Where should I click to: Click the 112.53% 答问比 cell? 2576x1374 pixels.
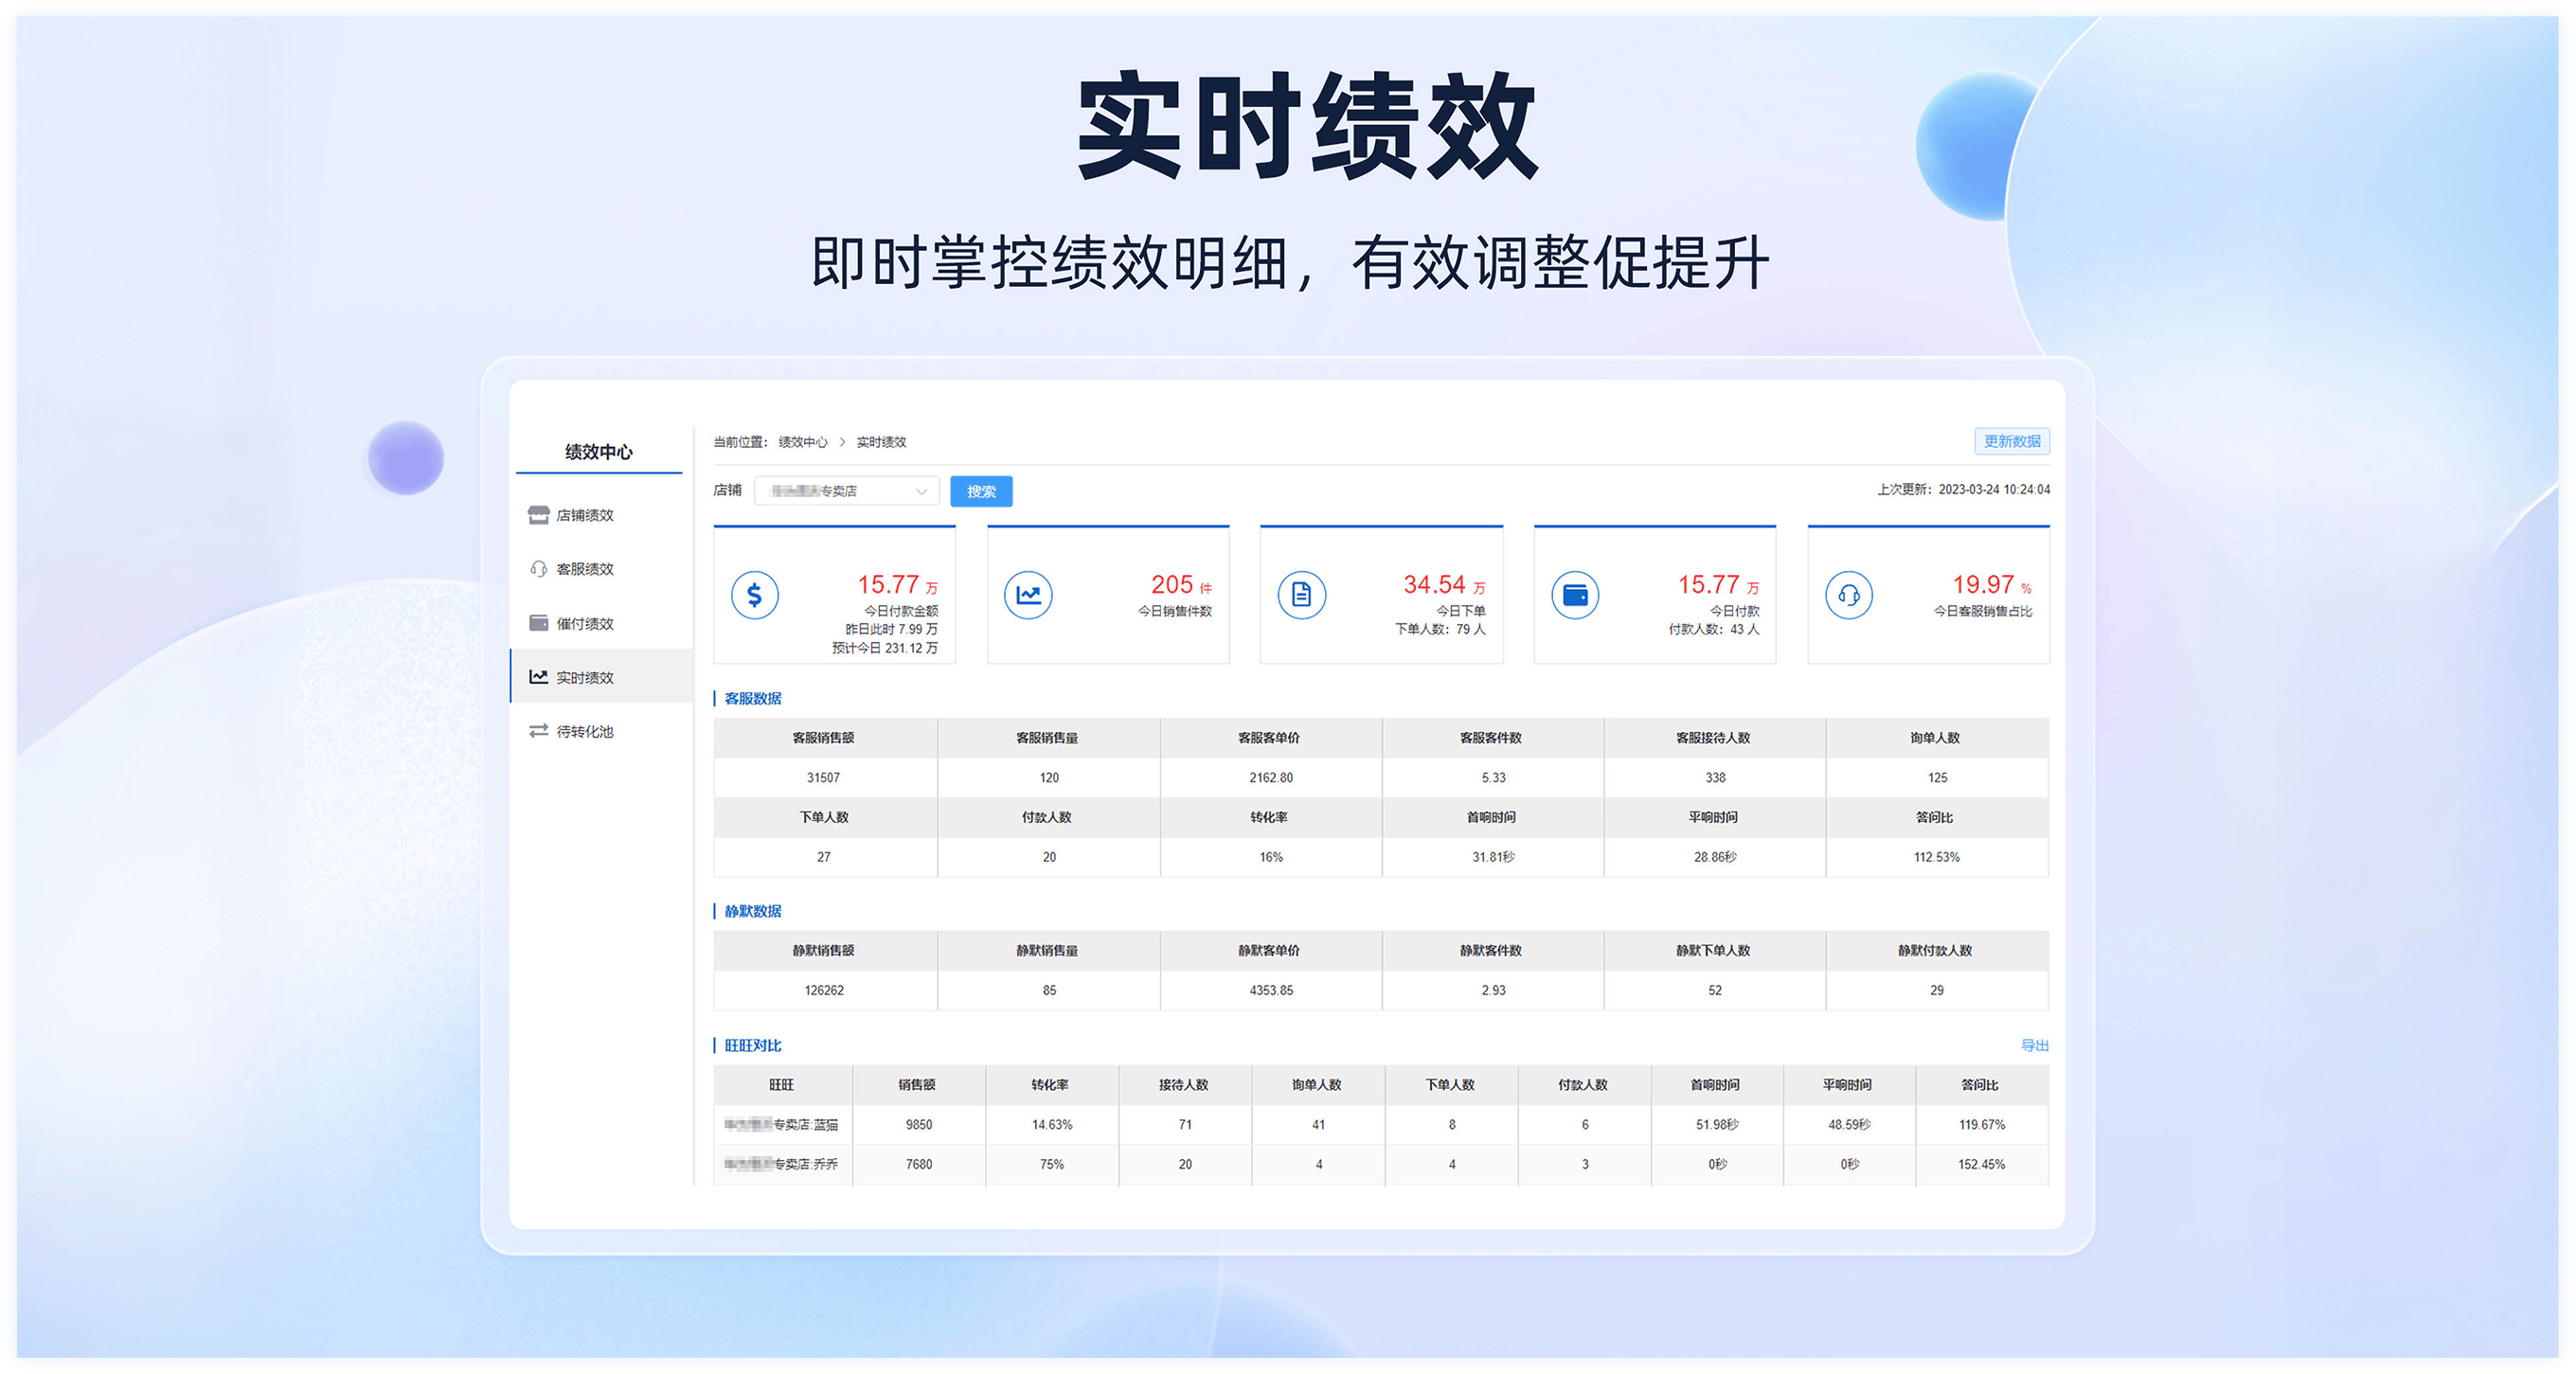point(1937,857)
